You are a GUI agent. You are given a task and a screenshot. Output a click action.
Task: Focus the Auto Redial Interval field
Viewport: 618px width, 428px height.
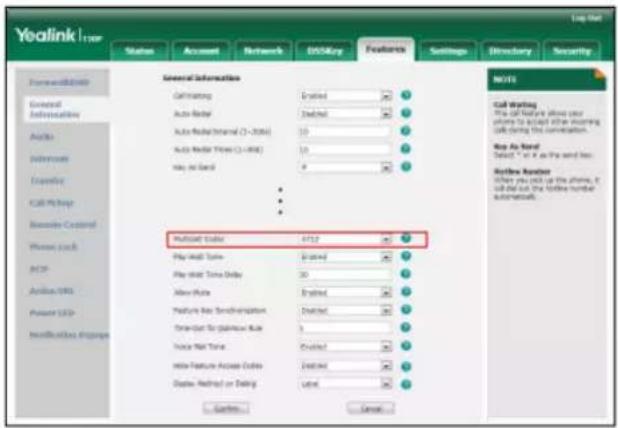coord(345,132)
